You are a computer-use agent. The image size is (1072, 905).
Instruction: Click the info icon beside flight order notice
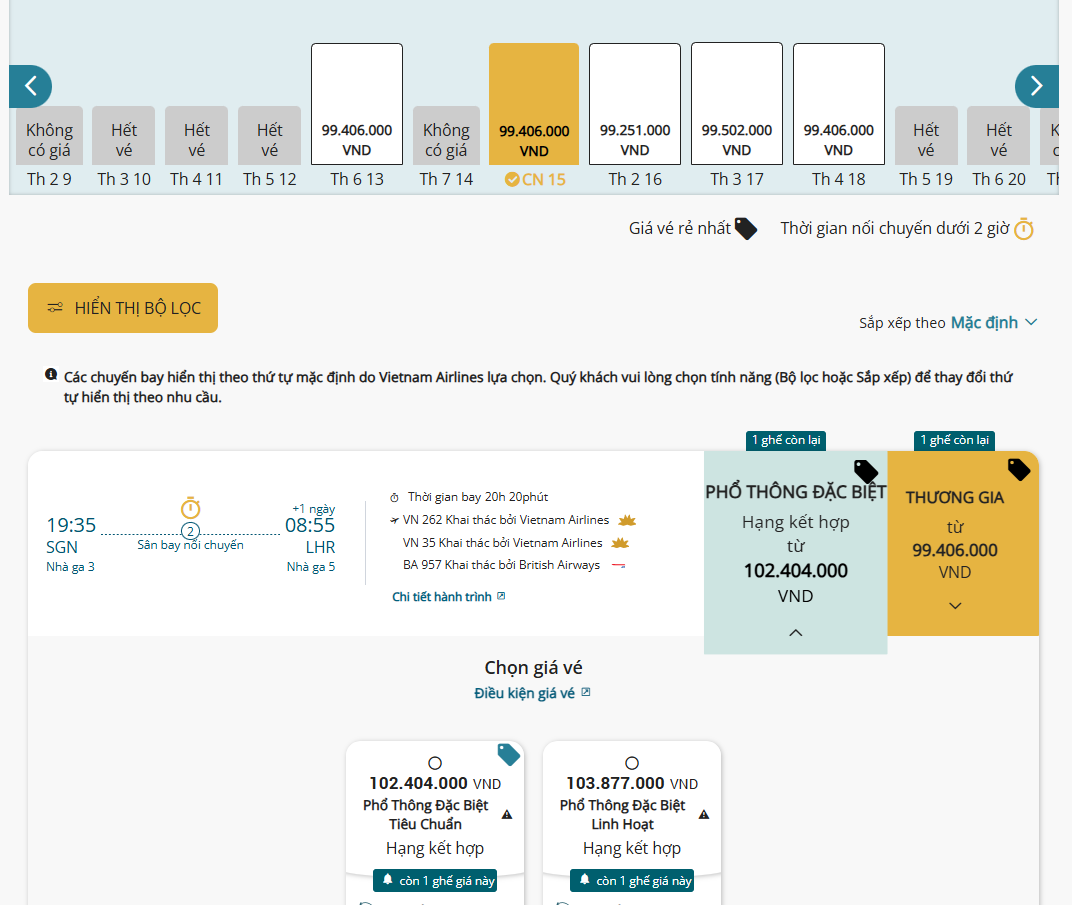point(51,375)
